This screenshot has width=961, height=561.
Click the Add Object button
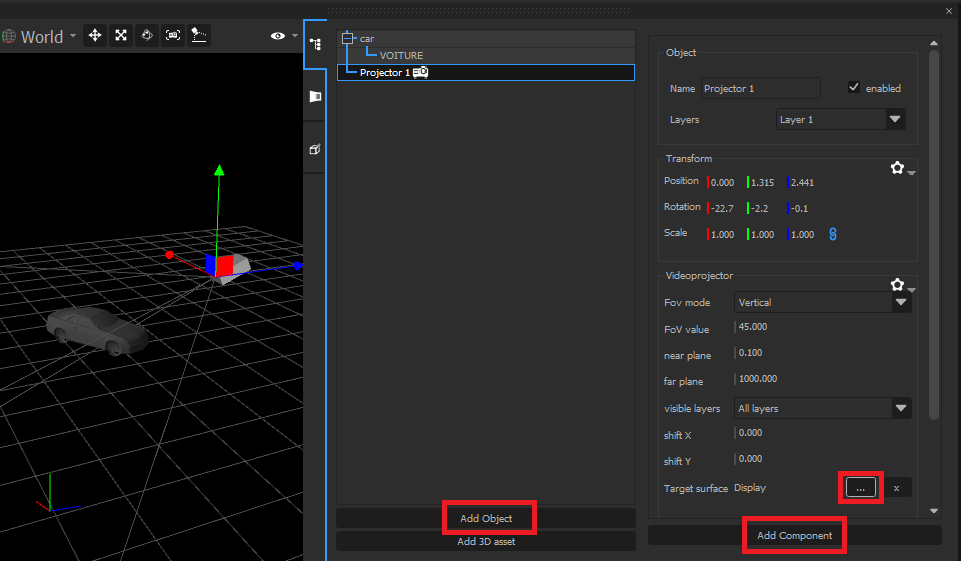click(x=486, y=518)
